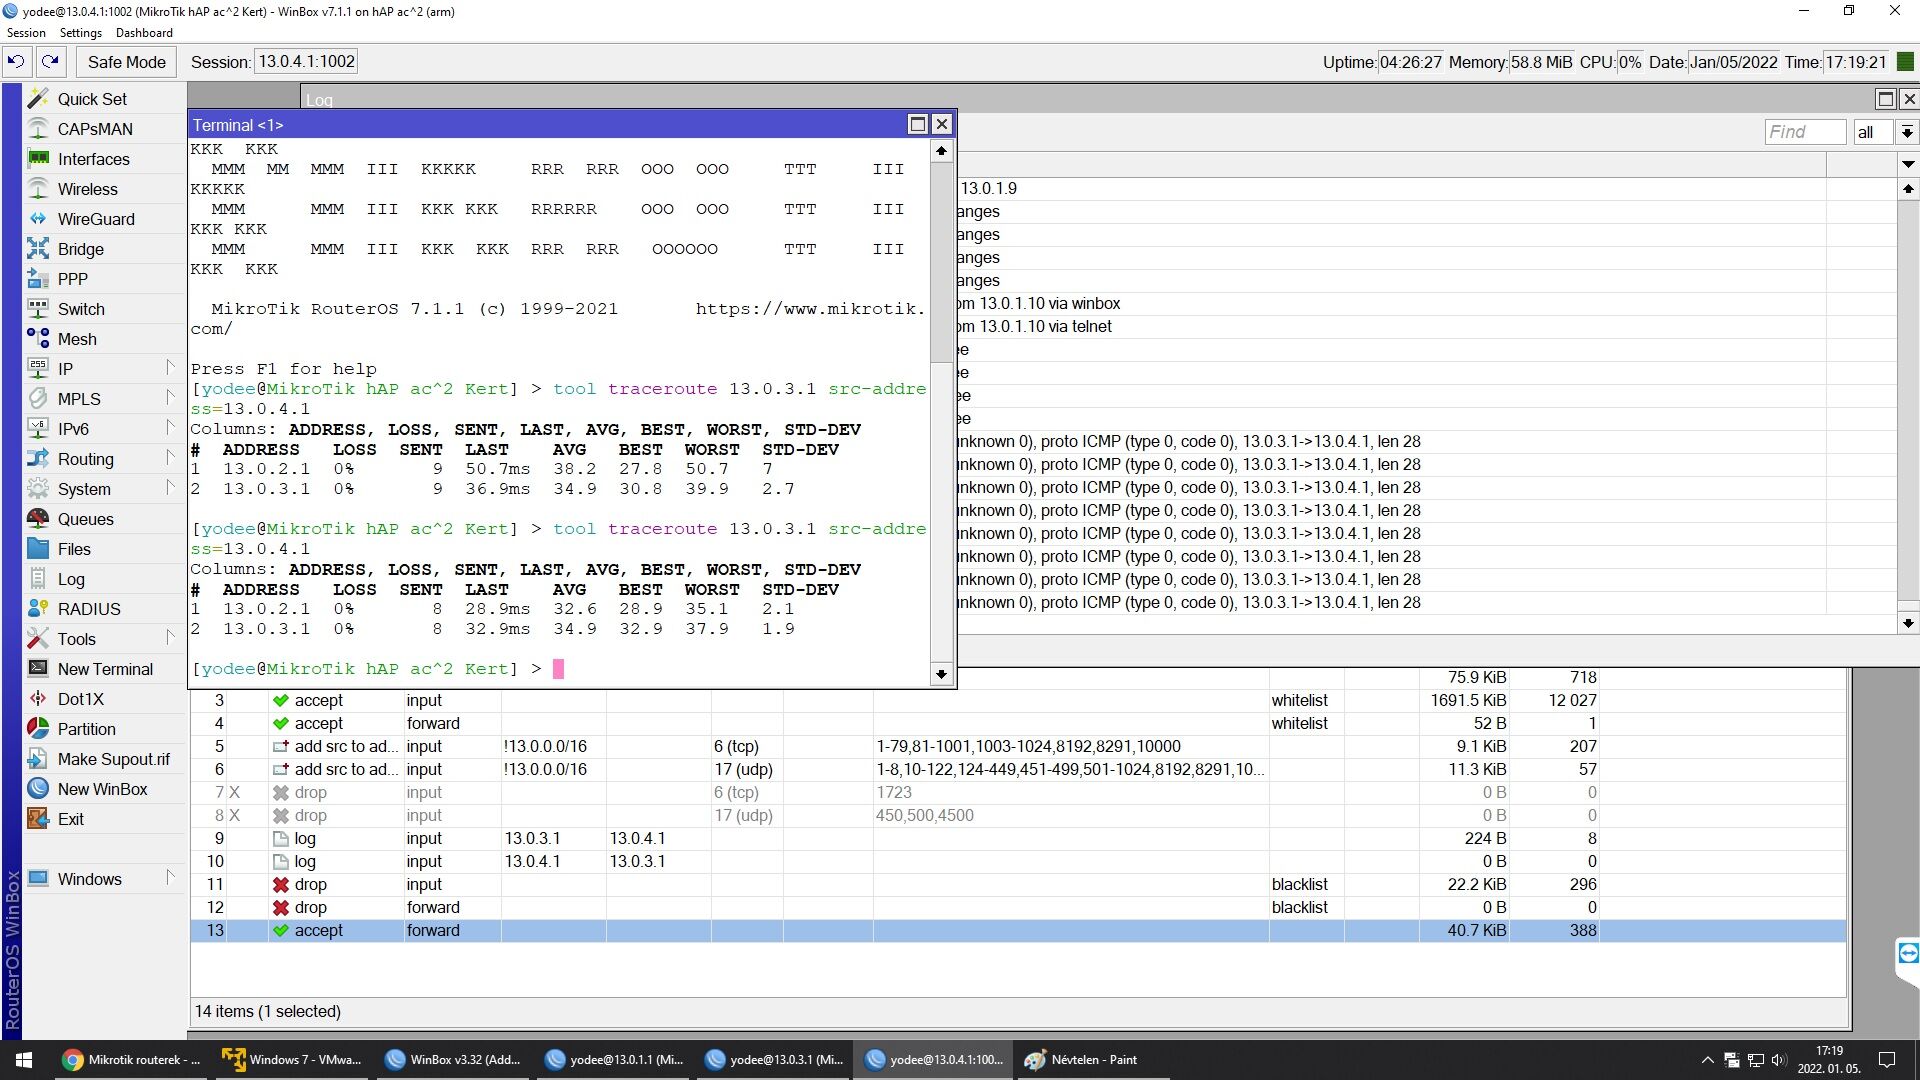The width and height of the screenshot is (1920, 1080).
Task: Click the Redo arrow icon
Action: [x=50, y=62]
